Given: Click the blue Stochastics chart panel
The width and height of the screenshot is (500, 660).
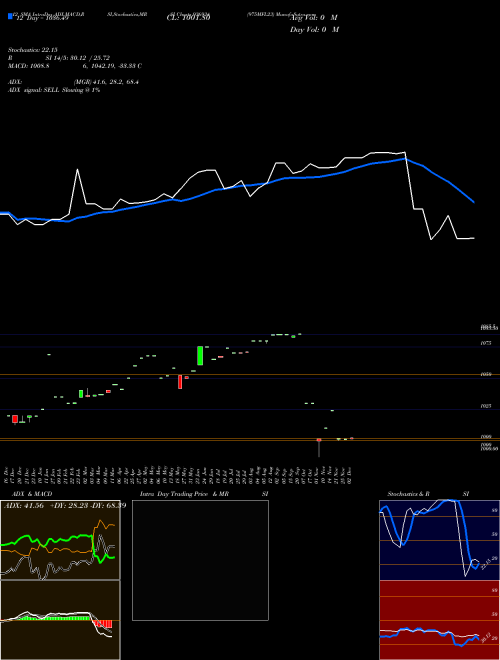Looking at the screenshot, I should pyautogui.click(x=439, y=540).
